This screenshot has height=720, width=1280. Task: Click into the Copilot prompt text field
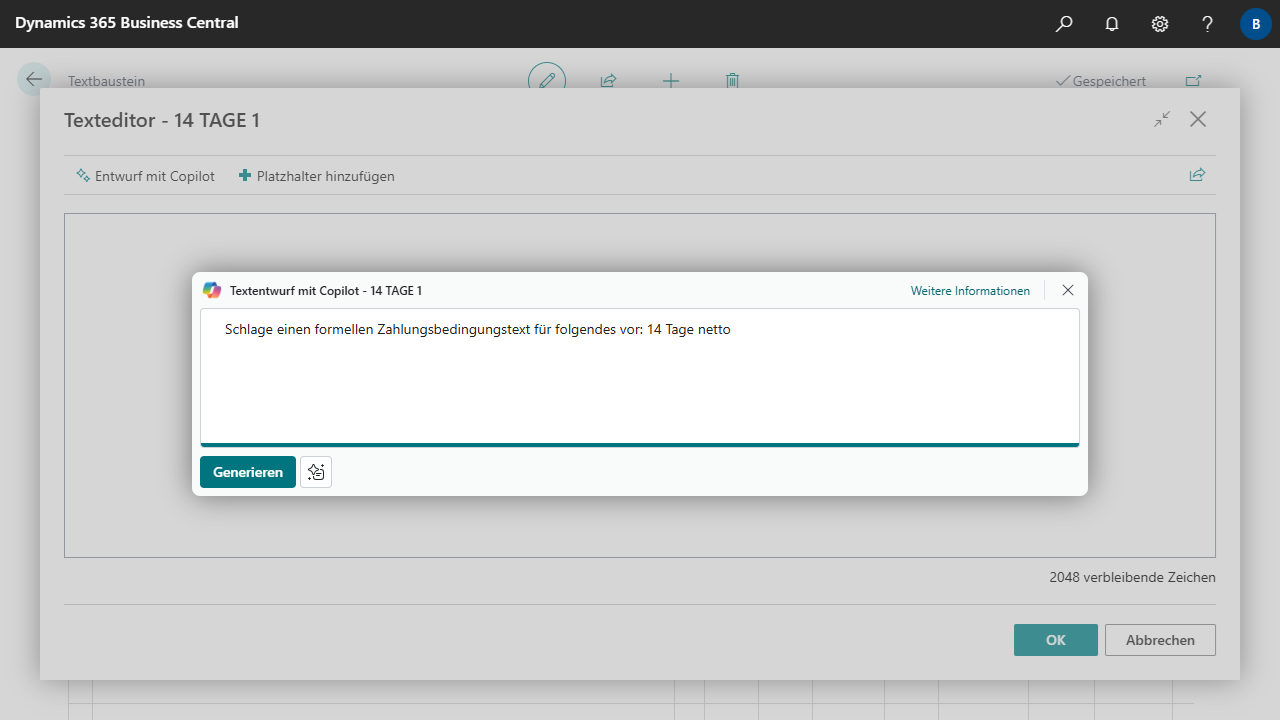pyautogui.click(x=640, y=376)
